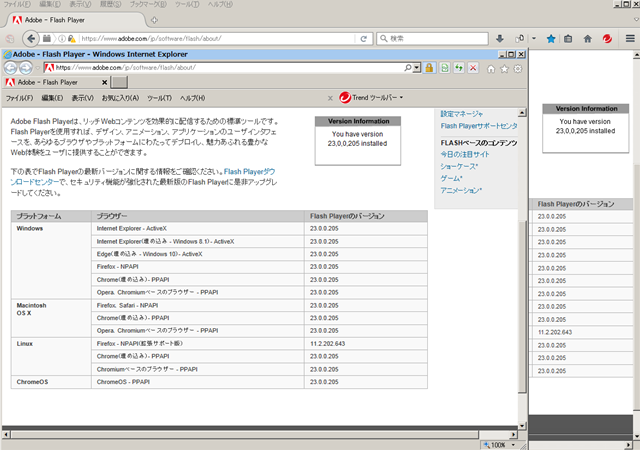Open the Internet Explorer favorites star
The height and width of the screenshot is (450, 640).
tap(504, 69)
